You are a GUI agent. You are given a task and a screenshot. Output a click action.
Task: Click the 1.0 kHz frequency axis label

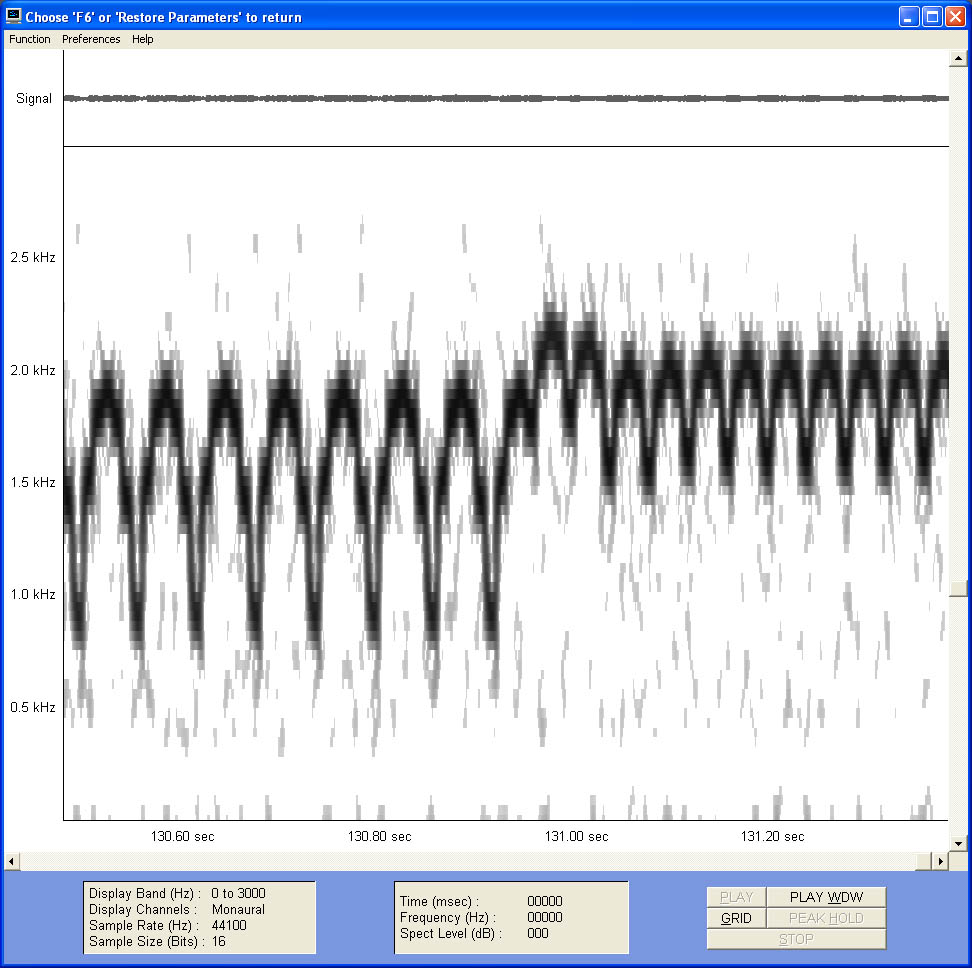tap(33, 594)
